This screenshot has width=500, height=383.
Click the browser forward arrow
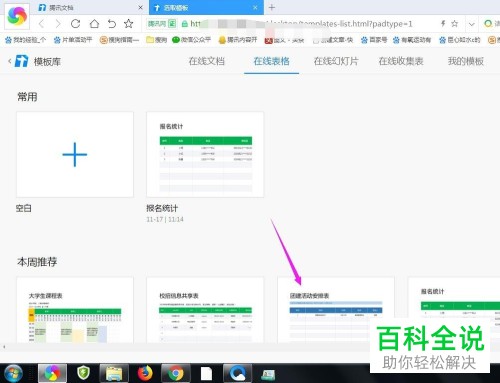tap(58, 24)
